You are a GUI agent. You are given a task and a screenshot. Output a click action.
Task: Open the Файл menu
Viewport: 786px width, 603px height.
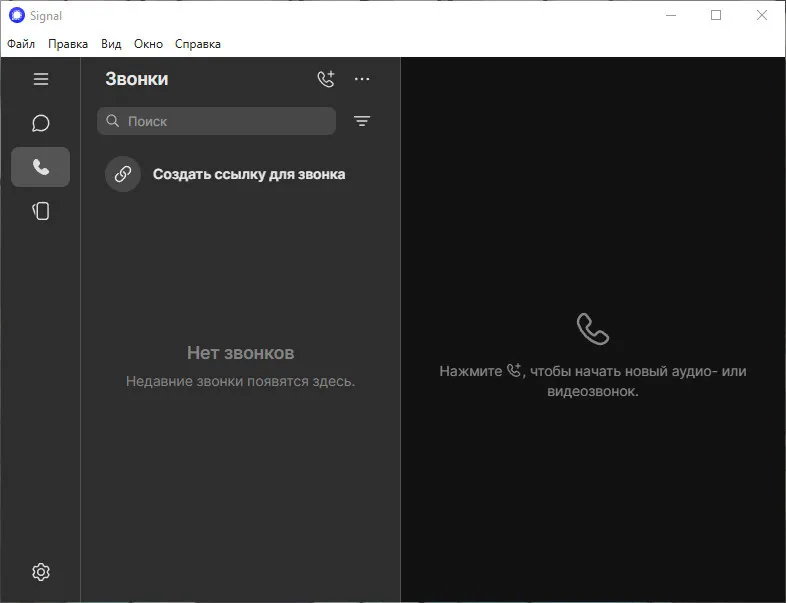[x=21, y=44]
